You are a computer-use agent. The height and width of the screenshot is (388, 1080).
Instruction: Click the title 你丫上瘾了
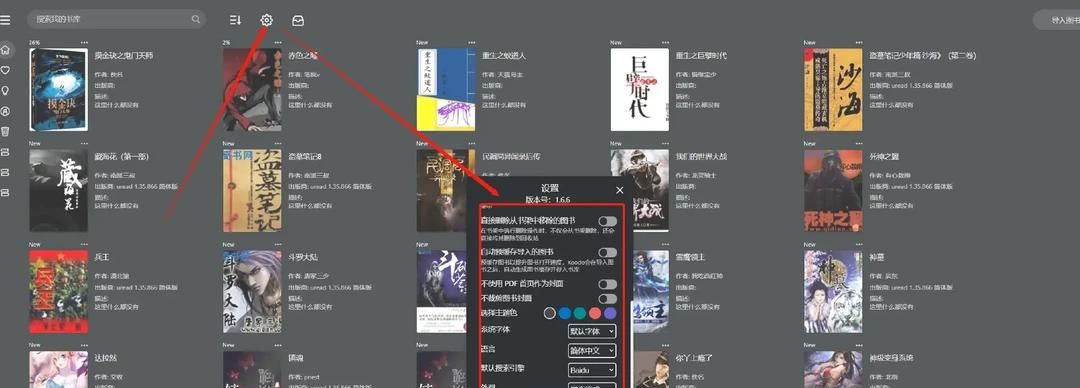(x=694, y=358)
